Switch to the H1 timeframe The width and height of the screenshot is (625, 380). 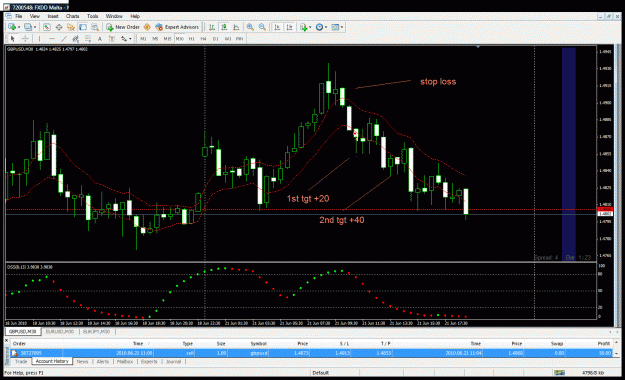[x=191, y=39]
